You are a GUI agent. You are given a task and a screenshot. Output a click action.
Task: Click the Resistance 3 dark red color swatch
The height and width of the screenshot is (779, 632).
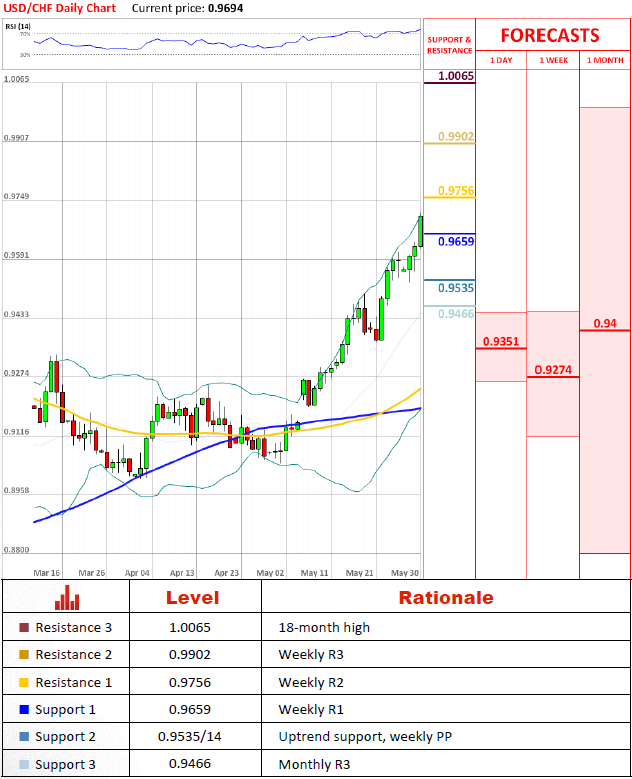point(24,627)
